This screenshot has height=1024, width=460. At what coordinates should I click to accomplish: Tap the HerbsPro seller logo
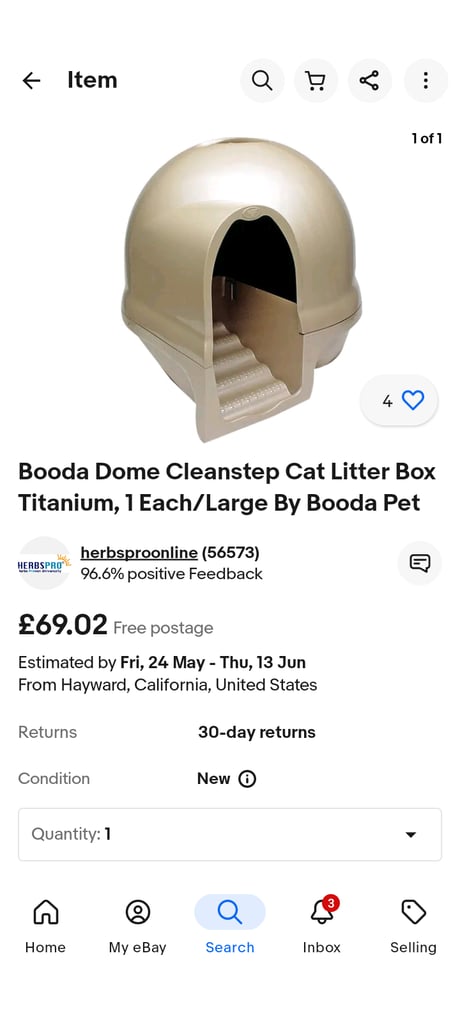click(44, 563)
